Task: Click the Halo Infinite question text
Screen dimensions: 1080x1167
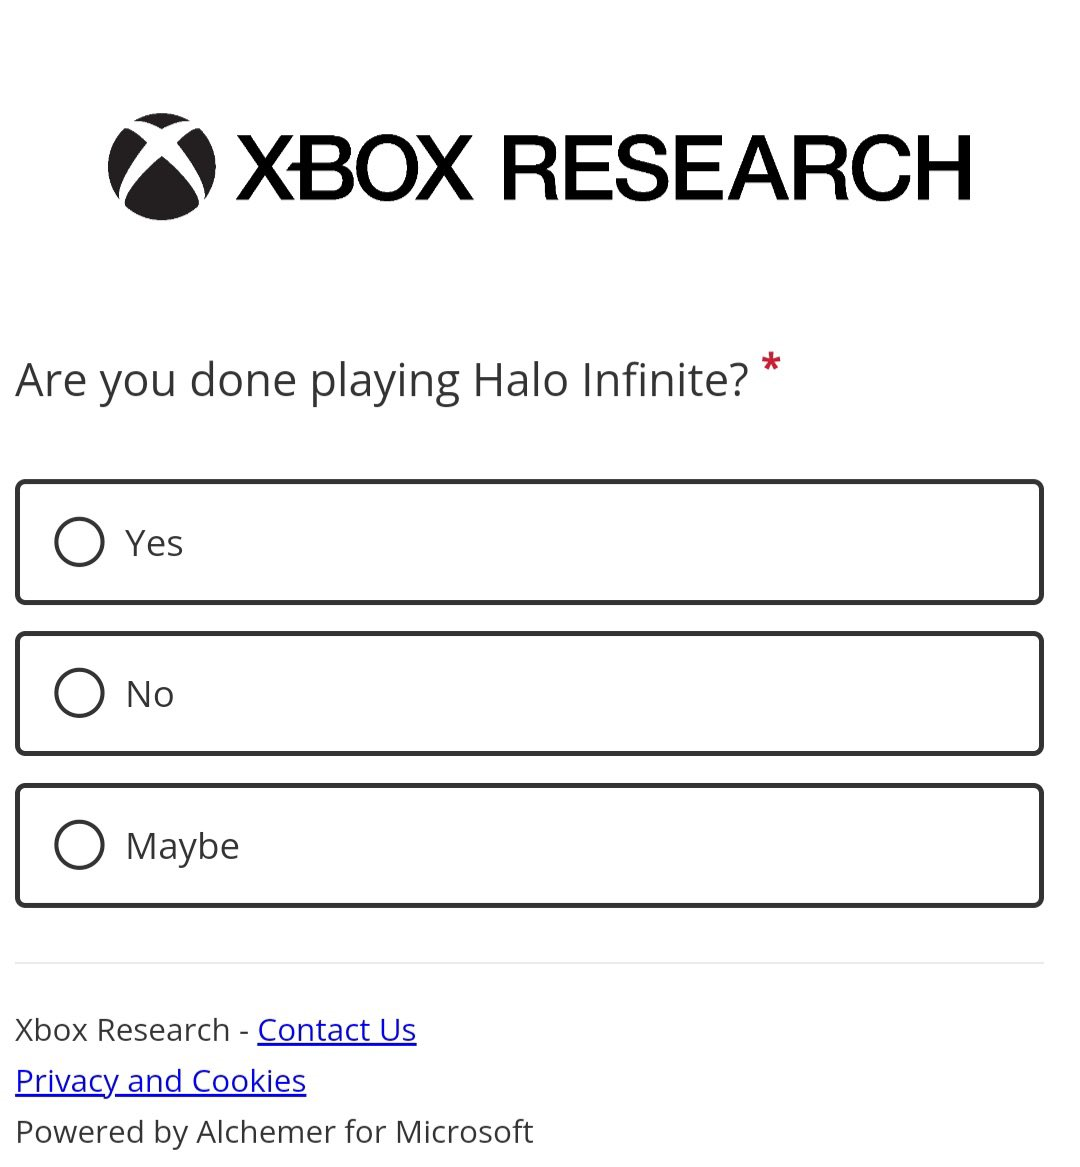Action: point(381,380)
